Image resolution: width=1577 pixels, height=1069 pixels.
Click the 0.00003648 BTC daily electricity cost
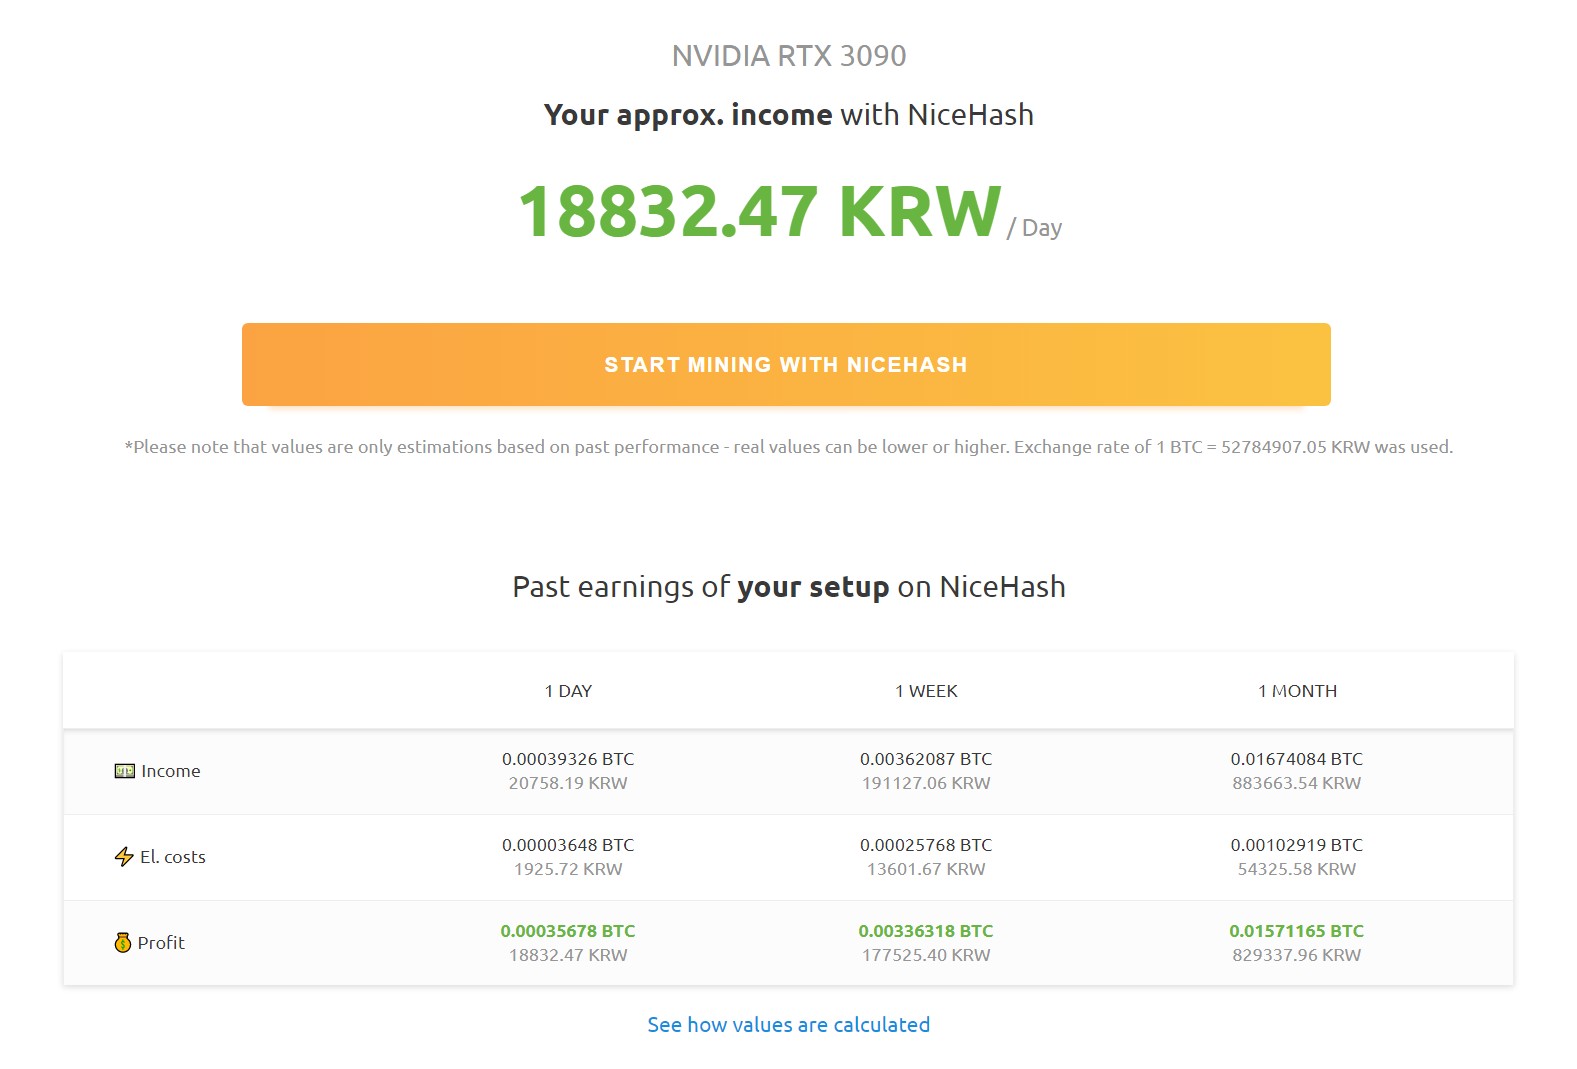(x=568, y=845)
